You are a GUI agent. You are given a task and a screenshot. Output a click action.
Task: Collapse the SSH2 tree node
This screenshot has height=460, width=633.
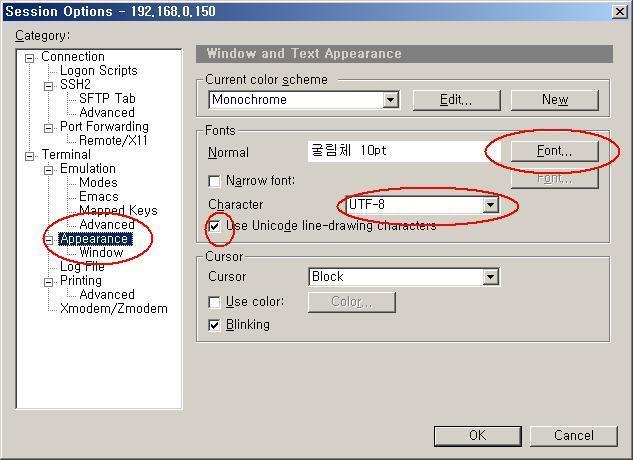click(48, 86)
